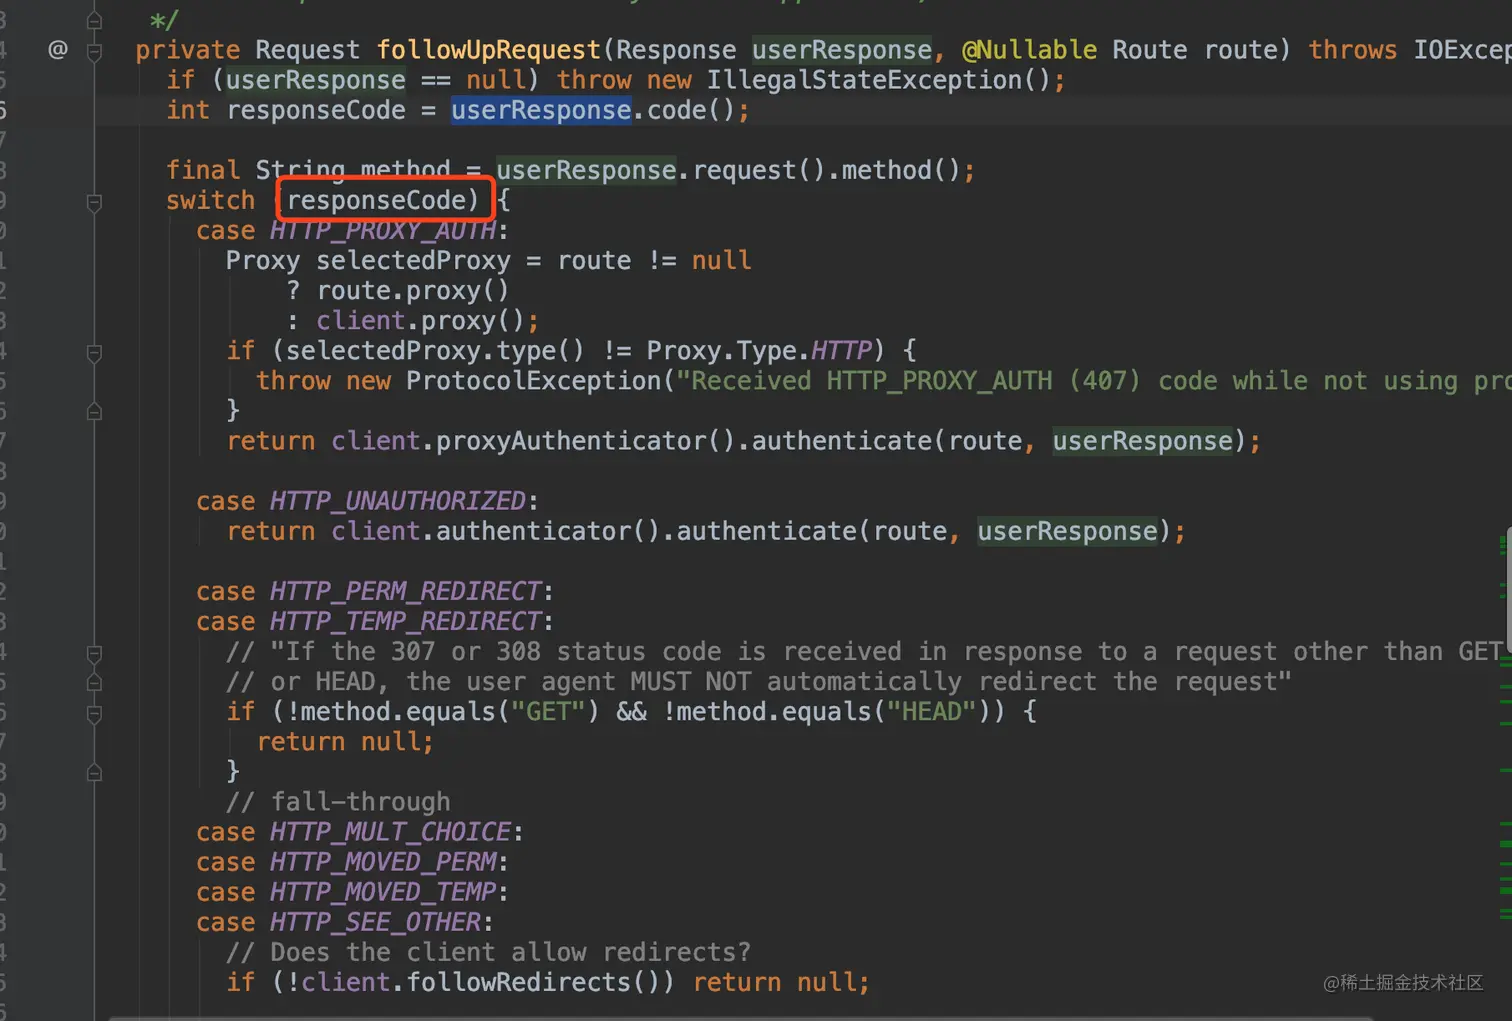Screen dimensions: 1512x1021
Task: Click route.proxy() in the ternary
Action: (413, 291)
